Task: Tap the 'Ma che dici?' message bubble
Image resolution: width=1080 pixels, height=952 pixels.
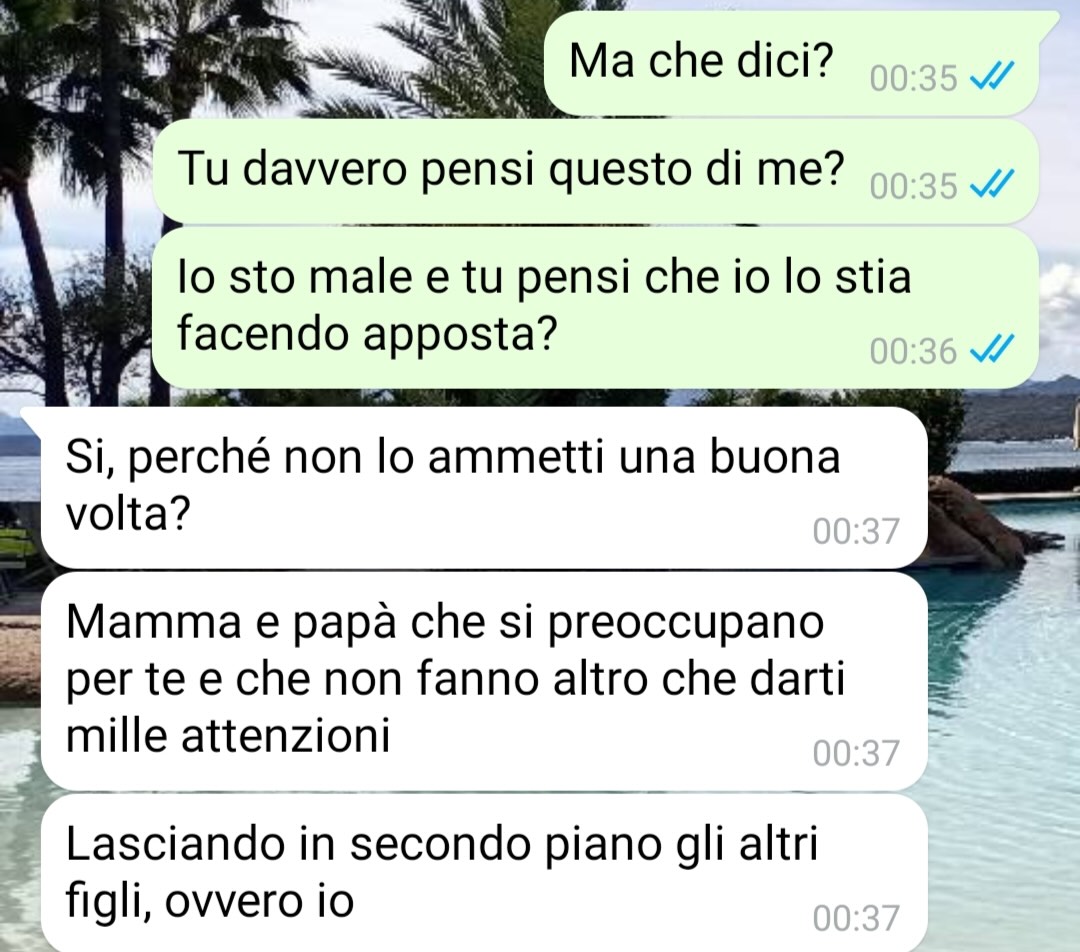Action: (x=791, y=63)
